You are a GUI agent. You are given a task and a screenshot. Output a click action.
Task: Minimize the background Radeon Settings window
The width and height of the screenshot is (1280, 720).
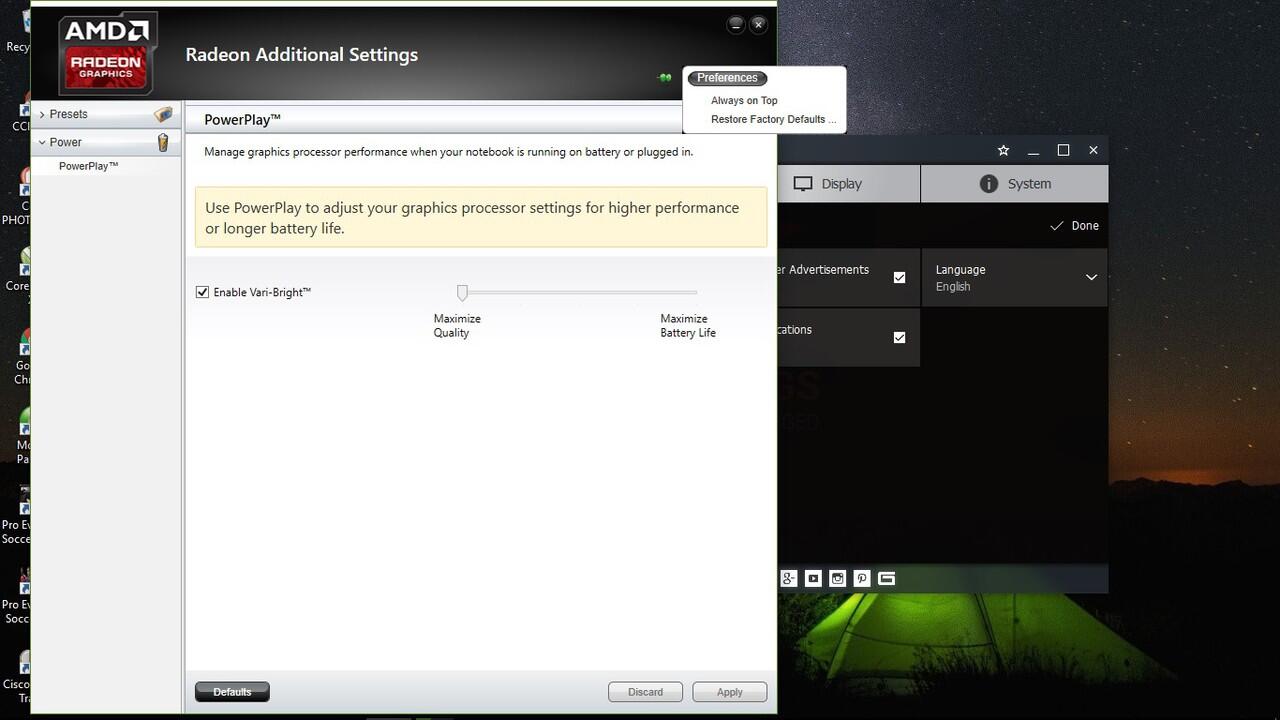pos(1033,150)
